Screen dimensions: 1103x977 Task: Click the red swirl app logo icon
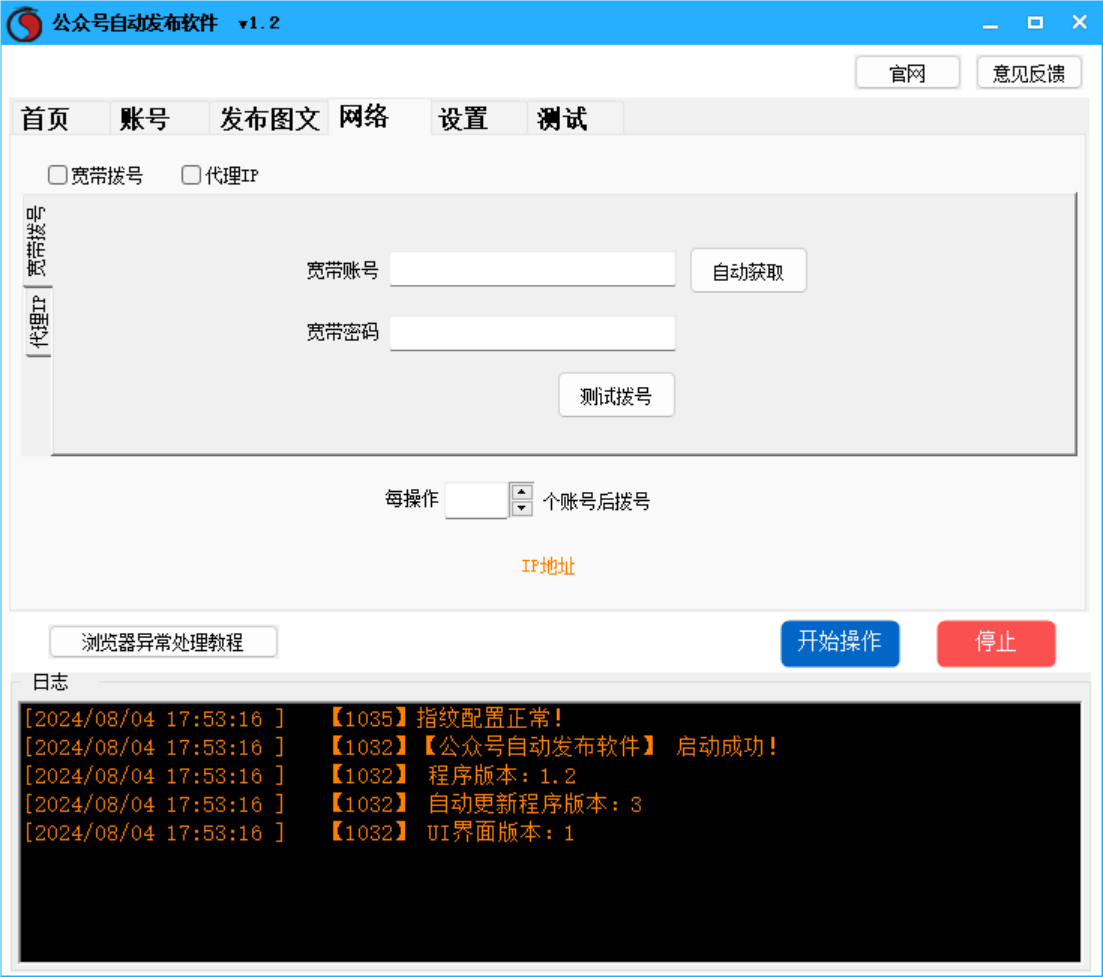tap(25, 23)
